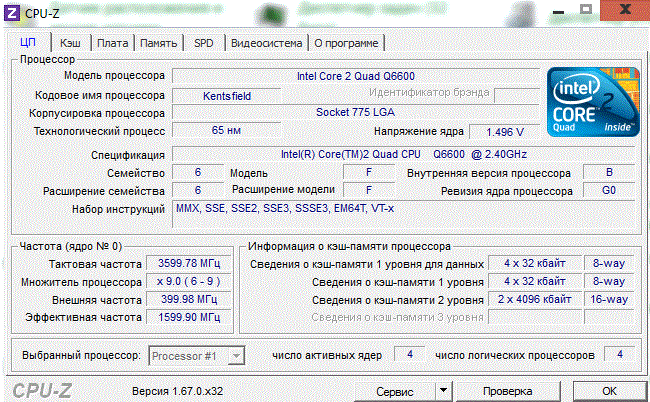Switch to the Память tab
The image size is (650, 402).
tap(158, 43)
